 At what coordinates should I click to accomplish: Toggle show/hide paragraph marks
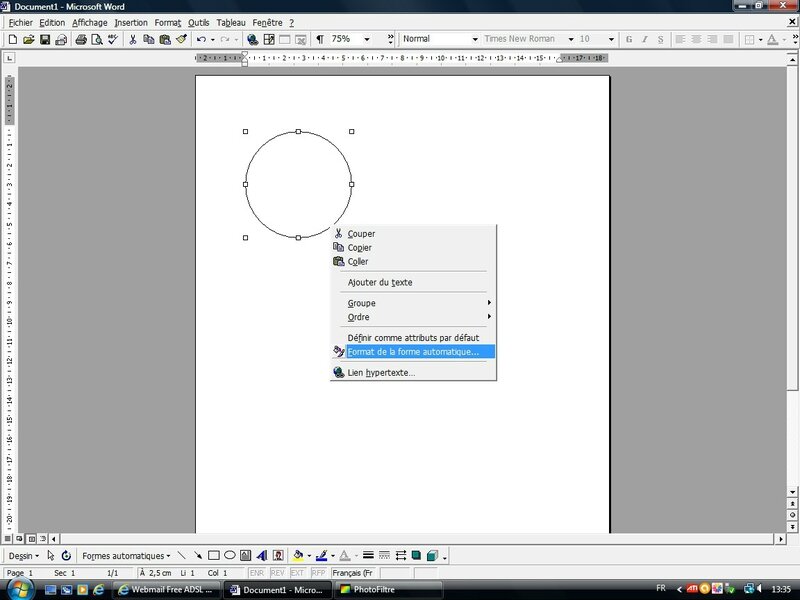pos(320,39)
